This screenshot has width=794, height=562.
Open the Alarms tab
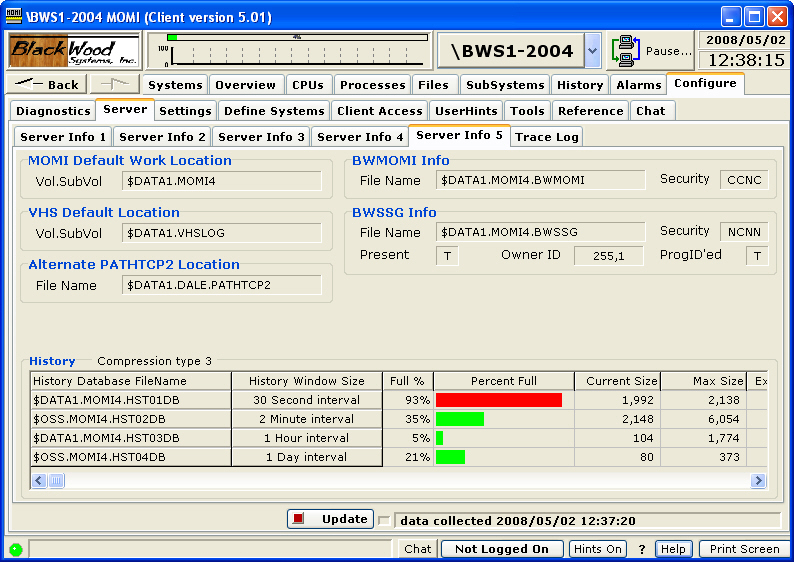click(x=638, y=85)
